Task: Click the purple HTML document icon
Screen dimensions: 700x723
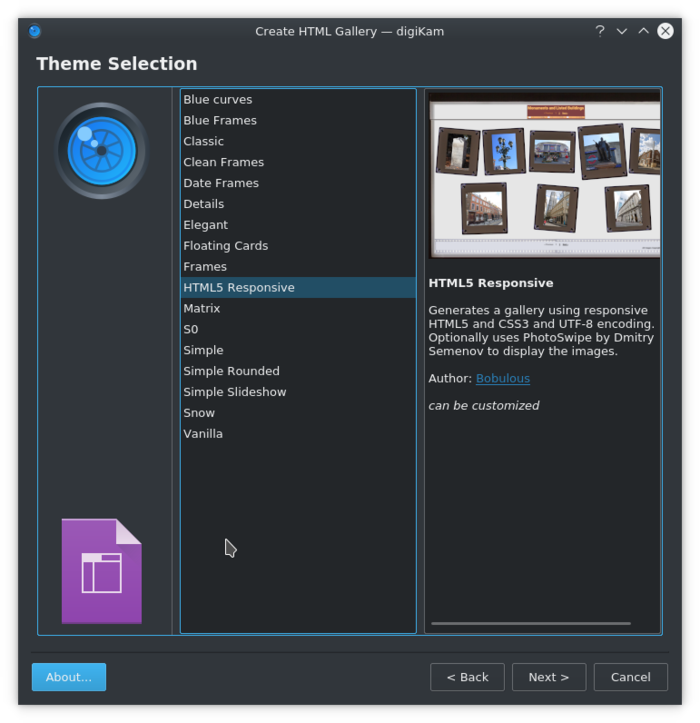Action: click(x=101, y=571)
